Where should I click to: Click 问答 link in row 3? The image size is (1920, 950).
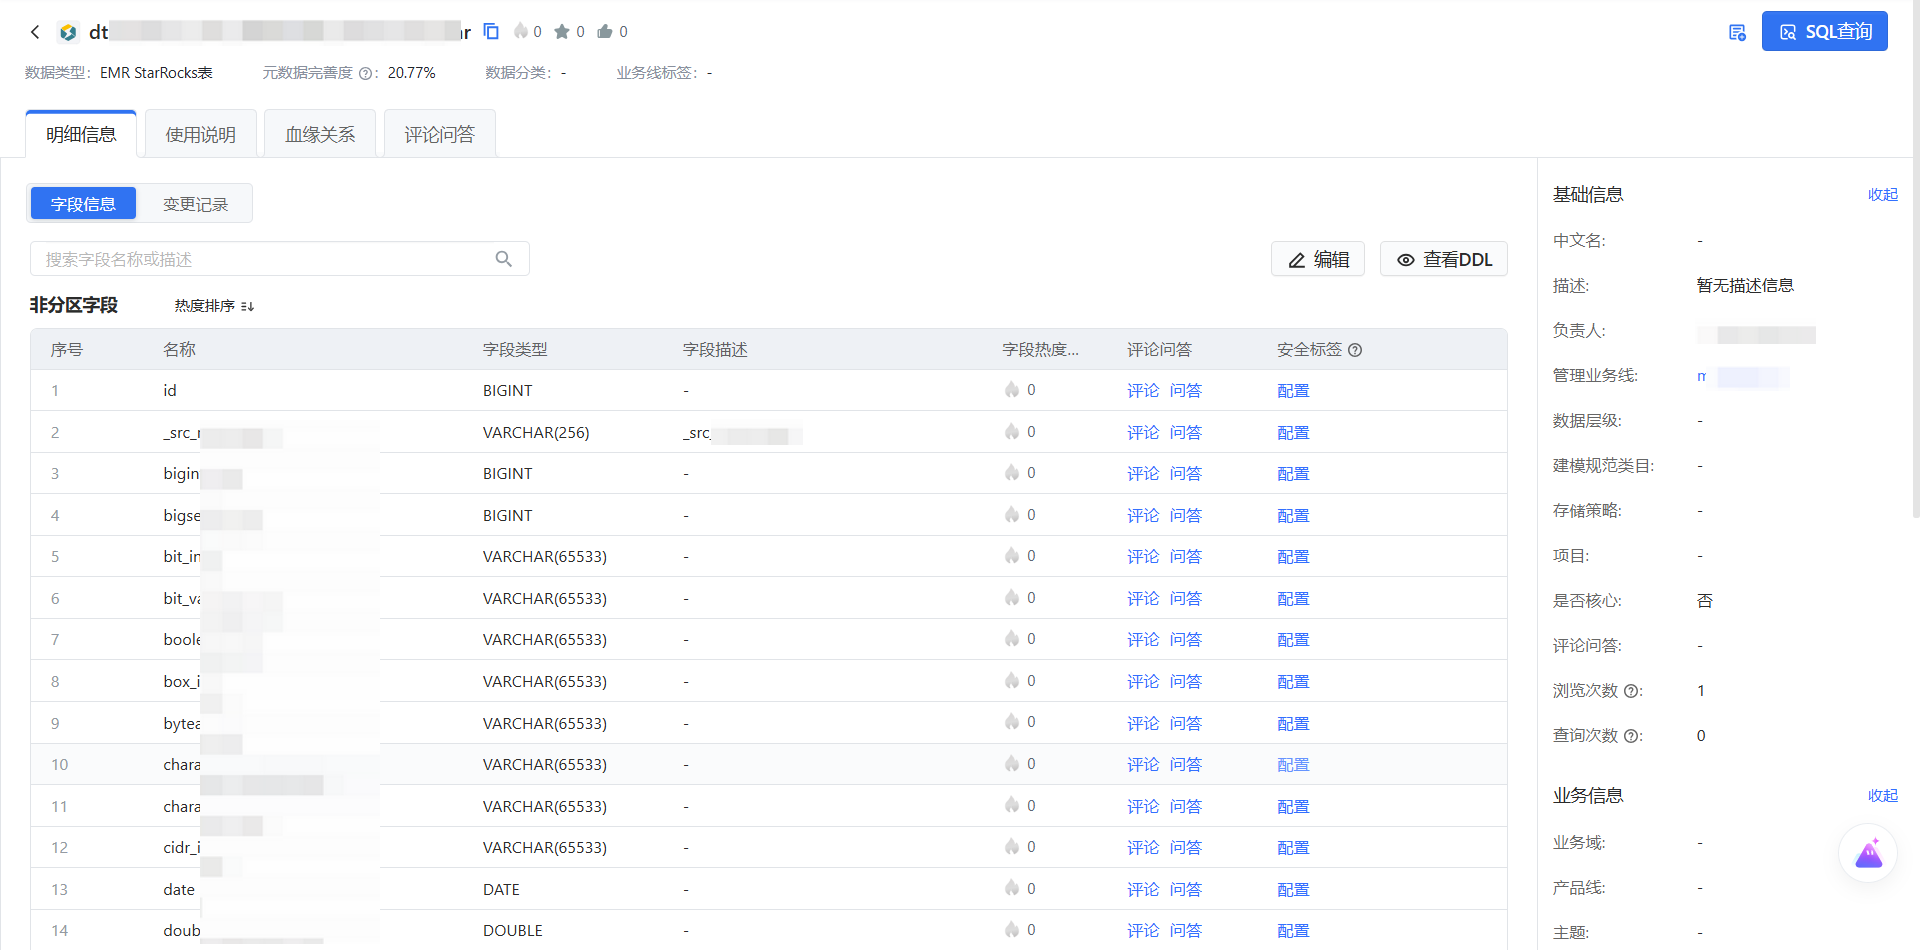(1186, 474)
